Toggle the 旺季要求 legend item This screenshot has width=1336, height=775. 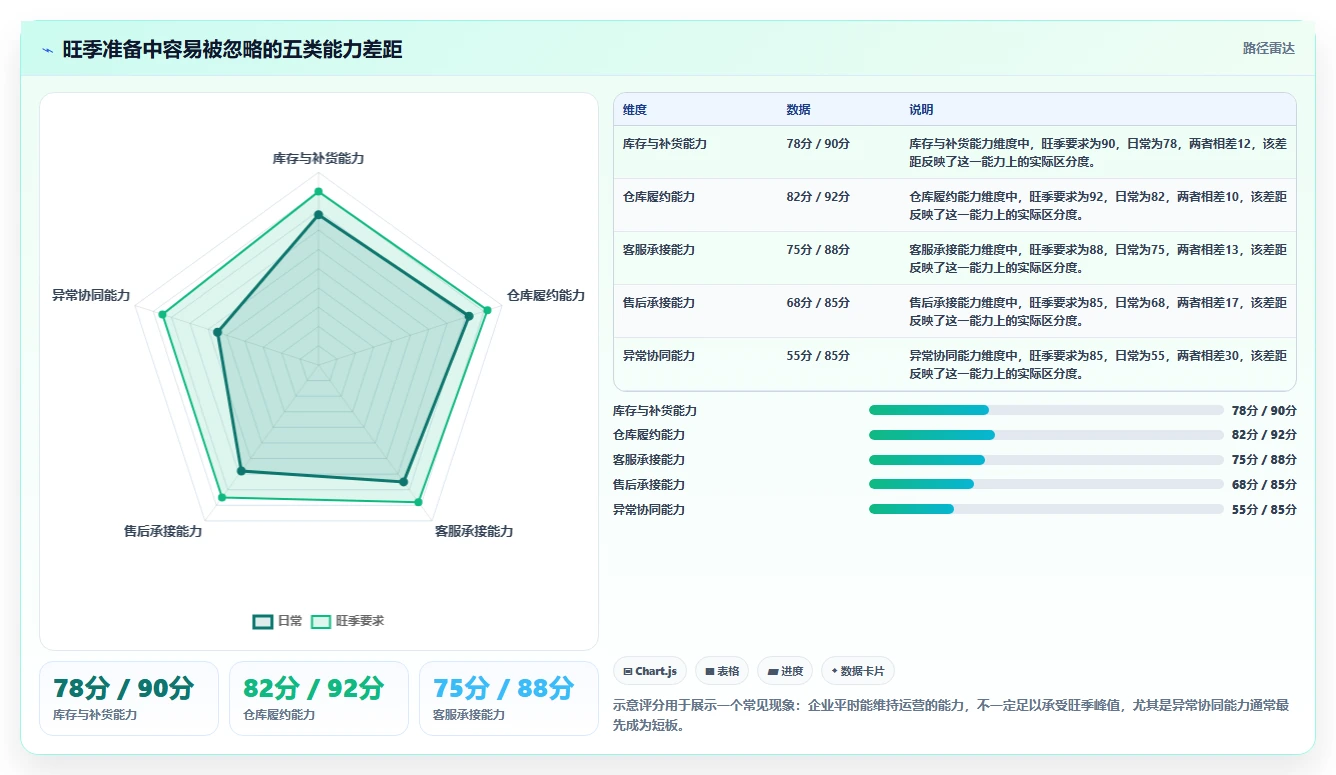point(347,621)
